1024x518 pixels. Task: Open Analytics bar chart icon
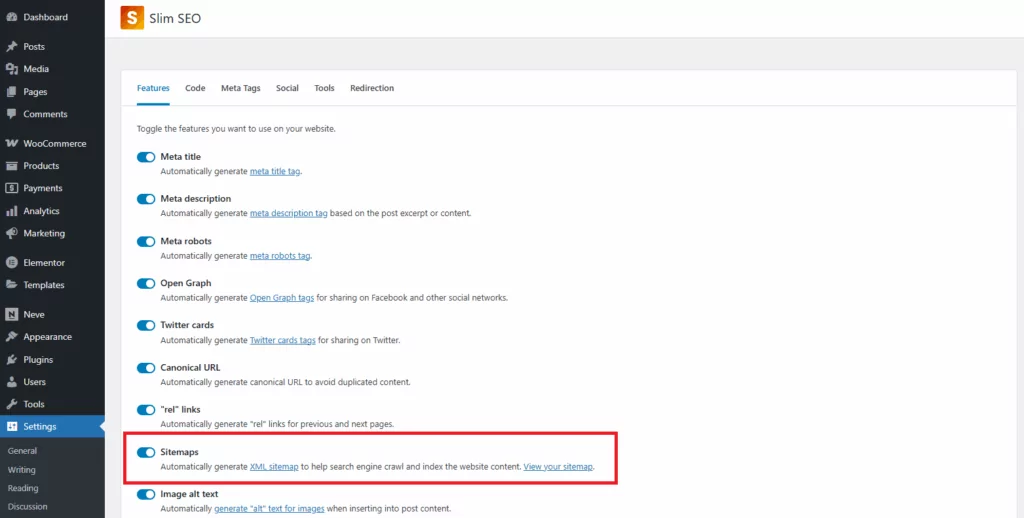(x=11, y=211)
